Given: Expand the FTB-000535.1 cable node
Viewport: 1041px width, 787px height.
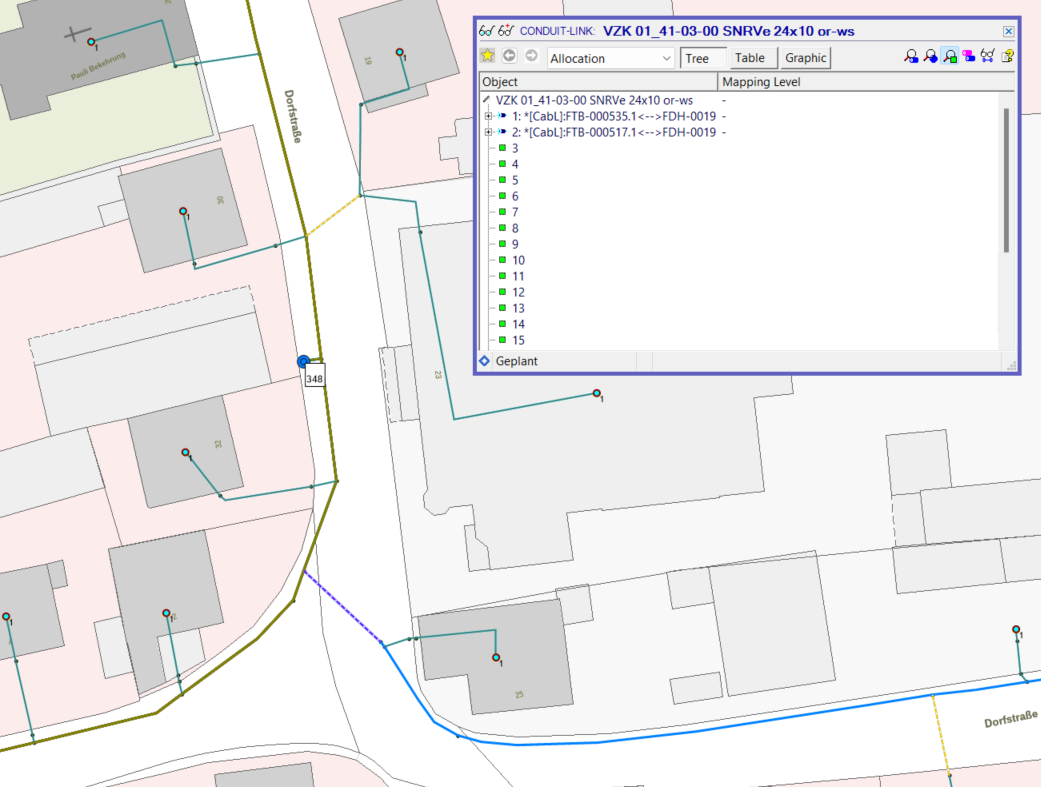Looking at the screenshot, I should coord(488,116).
